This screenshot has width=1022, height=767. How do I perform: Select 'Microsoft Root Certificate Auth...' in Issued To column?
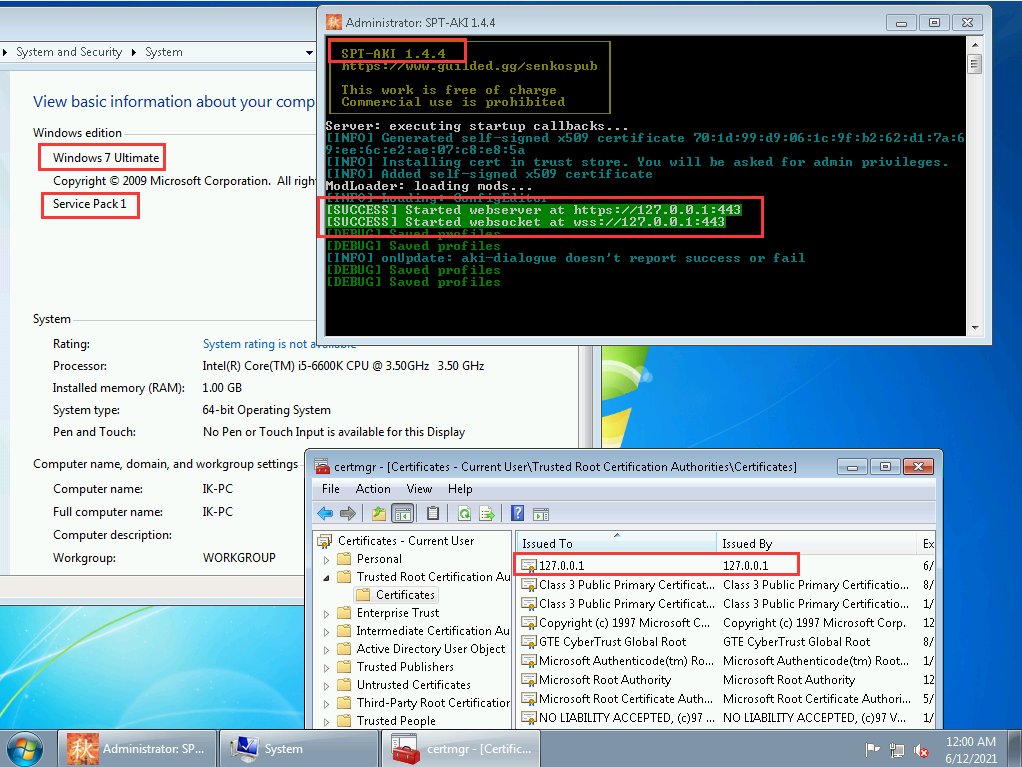point(626,699)
